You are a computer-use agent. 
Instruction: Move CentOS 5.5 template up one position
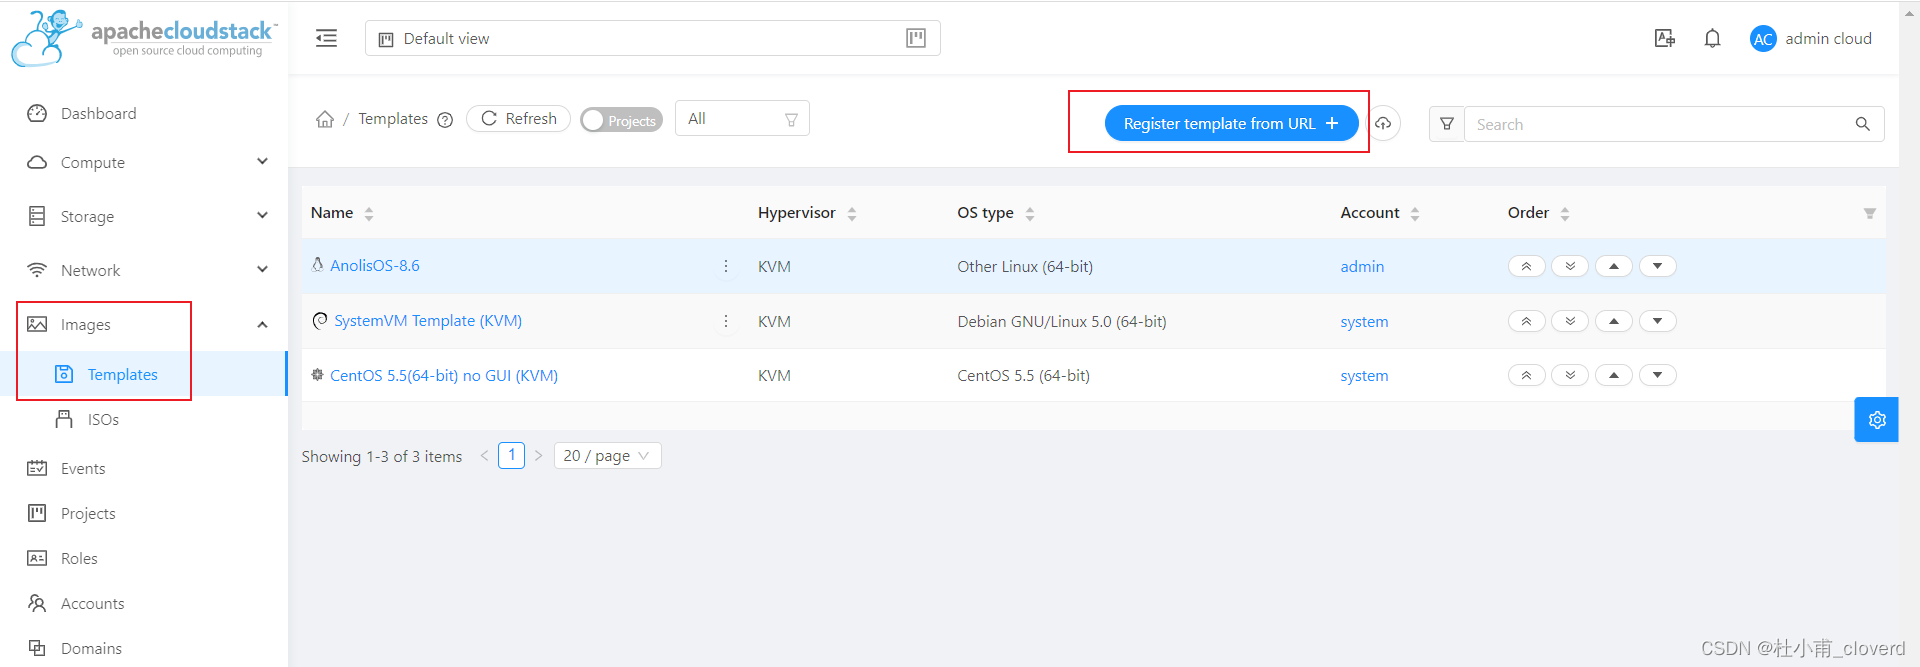(1614, 375)
